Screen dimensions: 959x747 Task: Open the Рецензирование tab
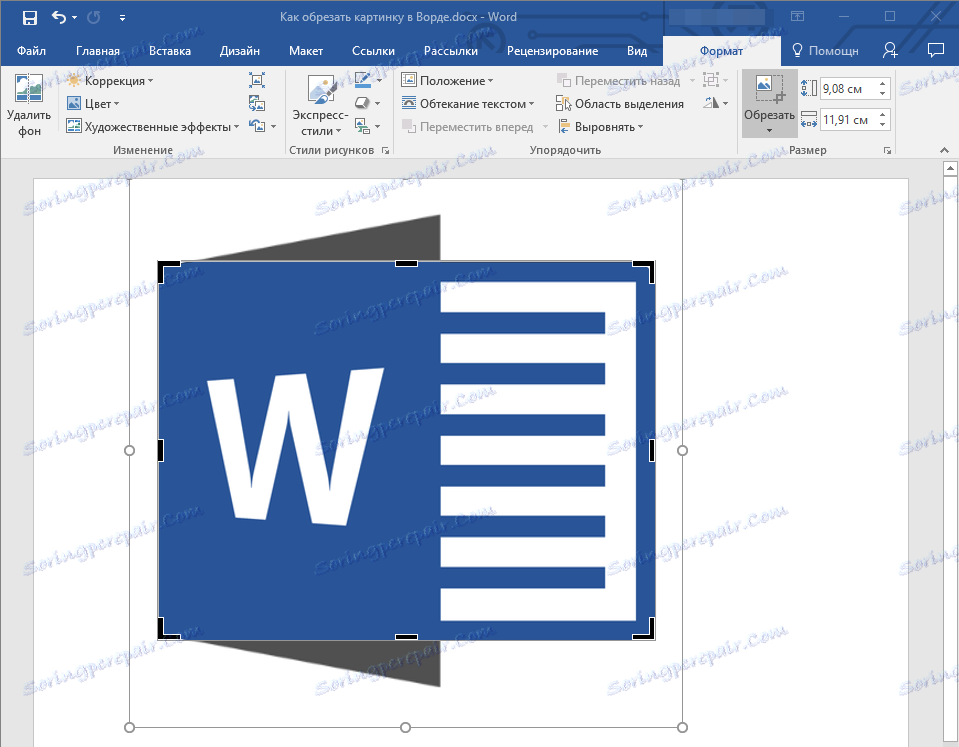point(552,51)
